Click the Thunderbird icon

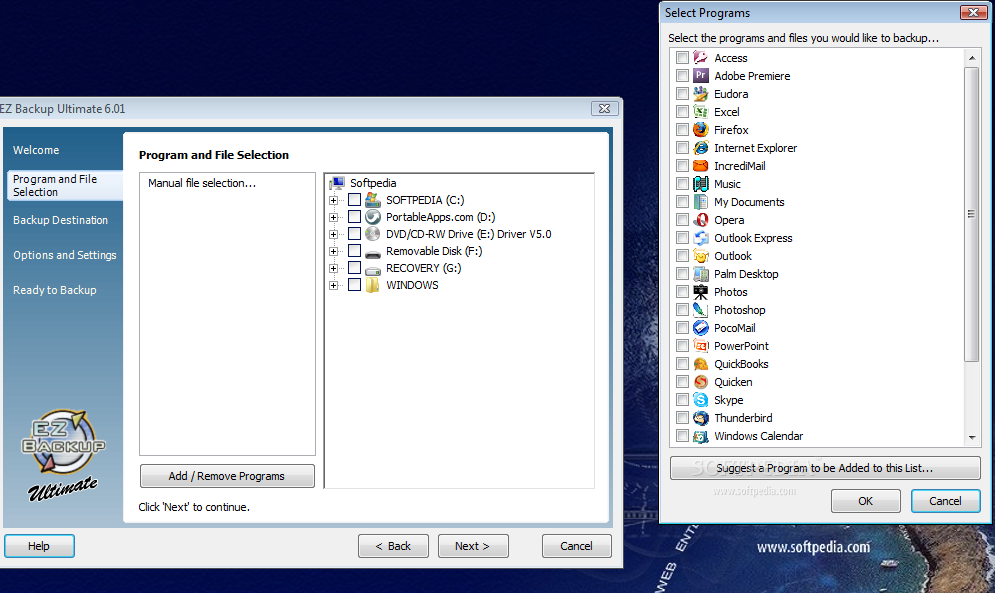point(701,418)
